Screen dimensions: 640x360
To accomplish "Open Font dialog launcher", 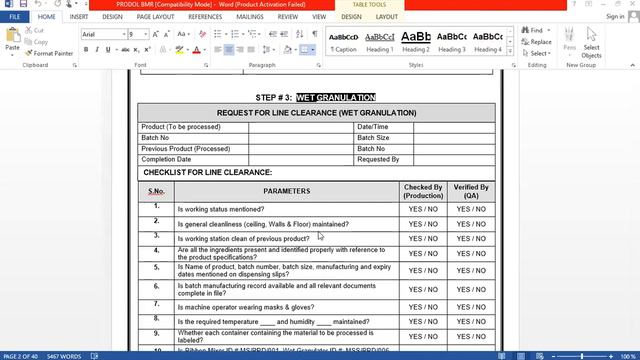I will click(x=206, y=65).
